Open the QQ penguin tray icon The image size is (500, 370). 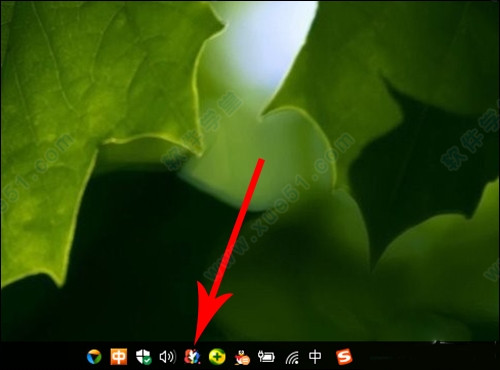tap(242, 358)
